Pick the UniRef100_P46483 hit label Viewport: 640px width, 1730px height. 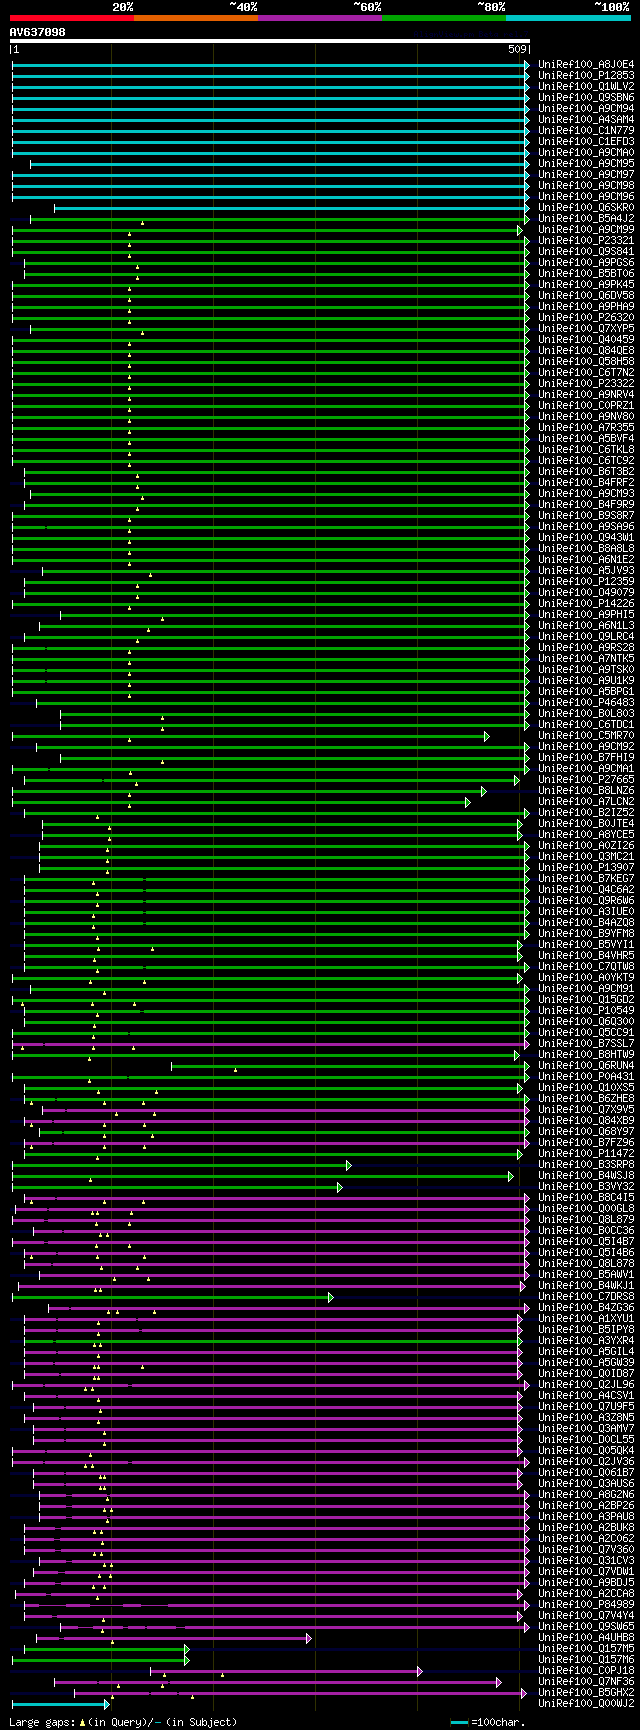point(586,703)
